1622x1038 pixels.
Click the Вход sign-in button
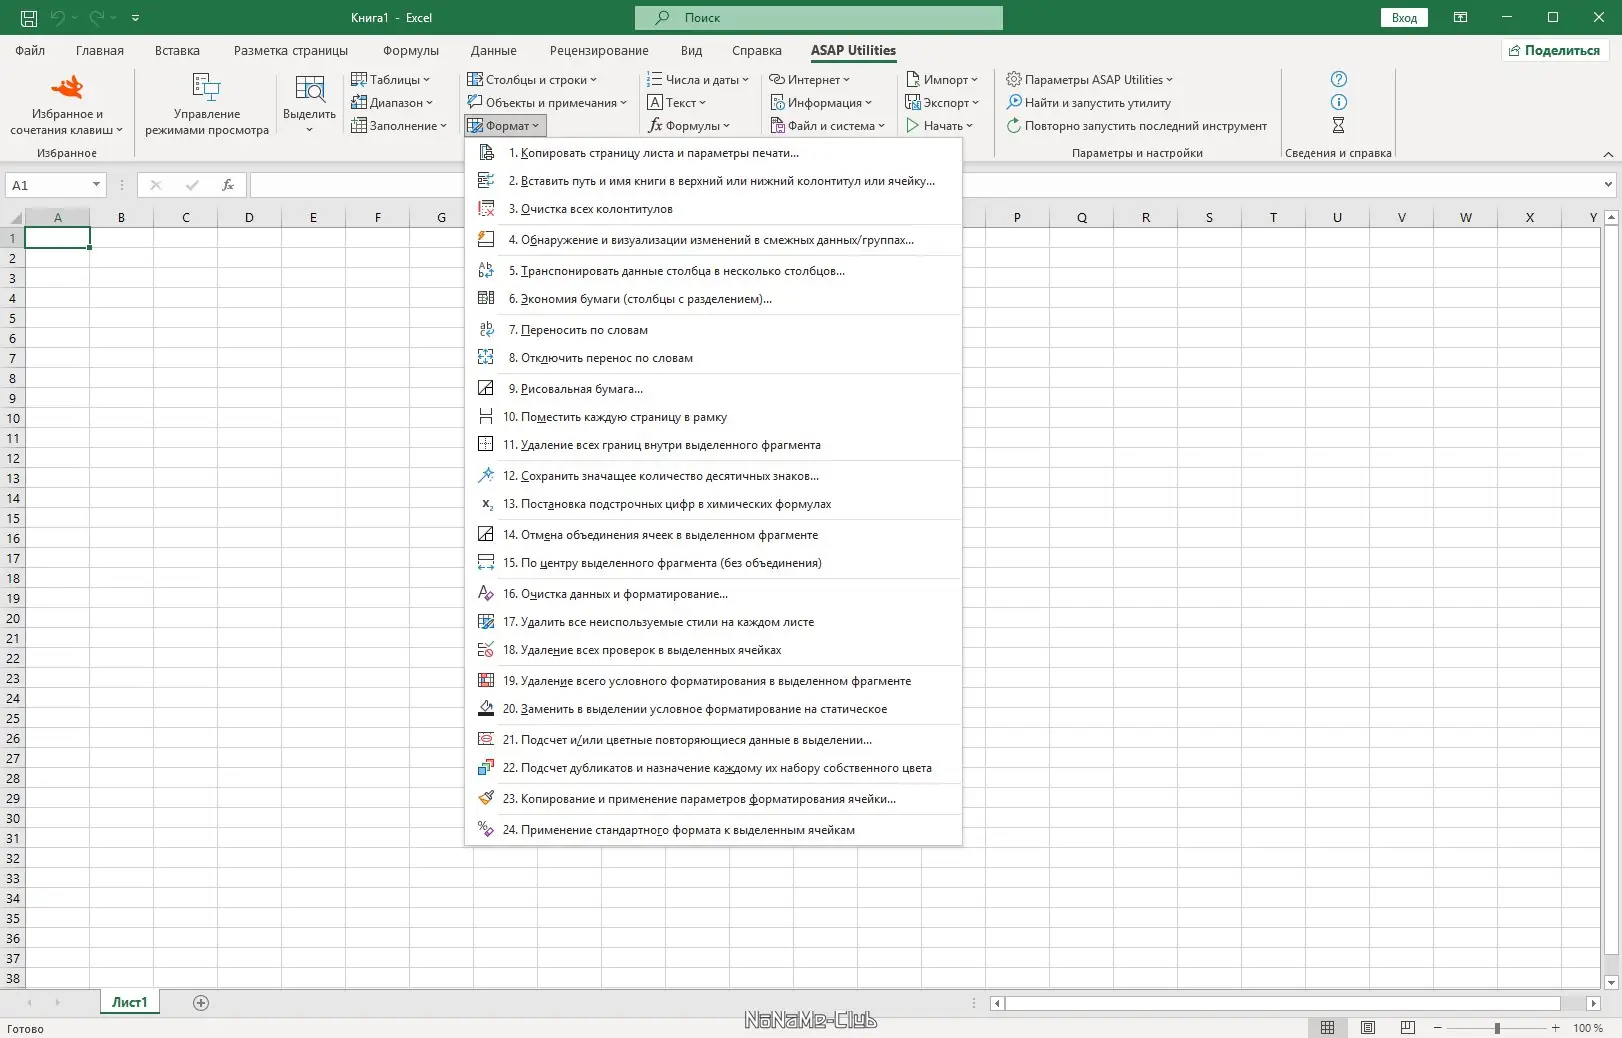(1404, 18)
